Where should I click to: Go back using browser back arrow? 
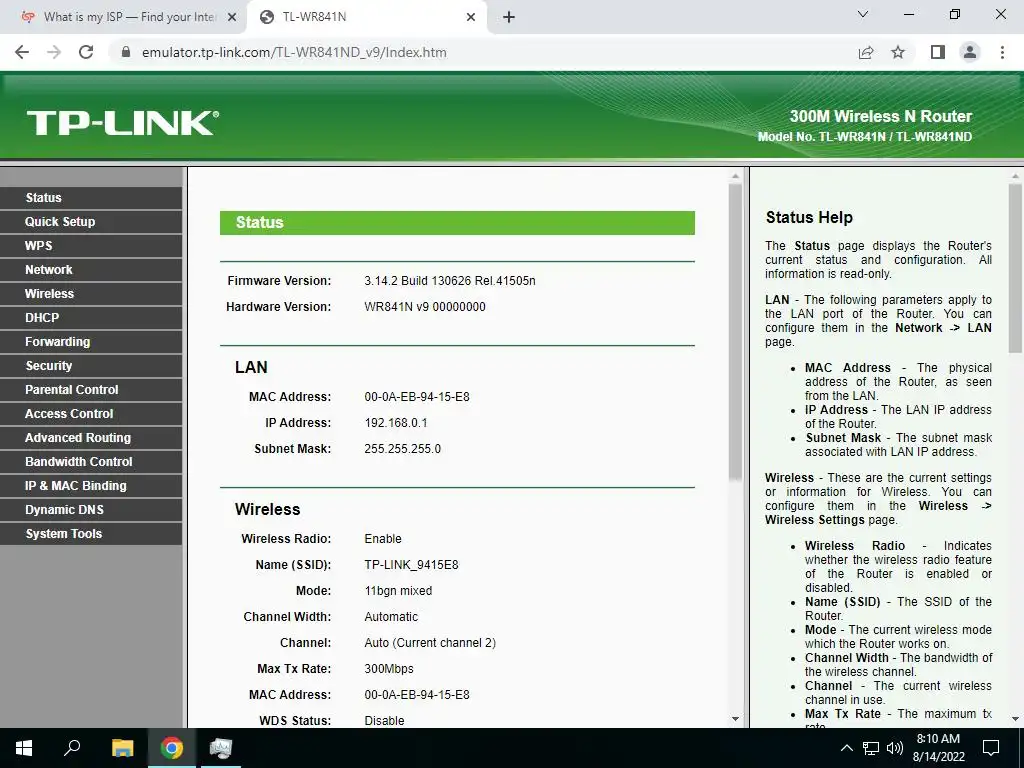coord(22,52)
